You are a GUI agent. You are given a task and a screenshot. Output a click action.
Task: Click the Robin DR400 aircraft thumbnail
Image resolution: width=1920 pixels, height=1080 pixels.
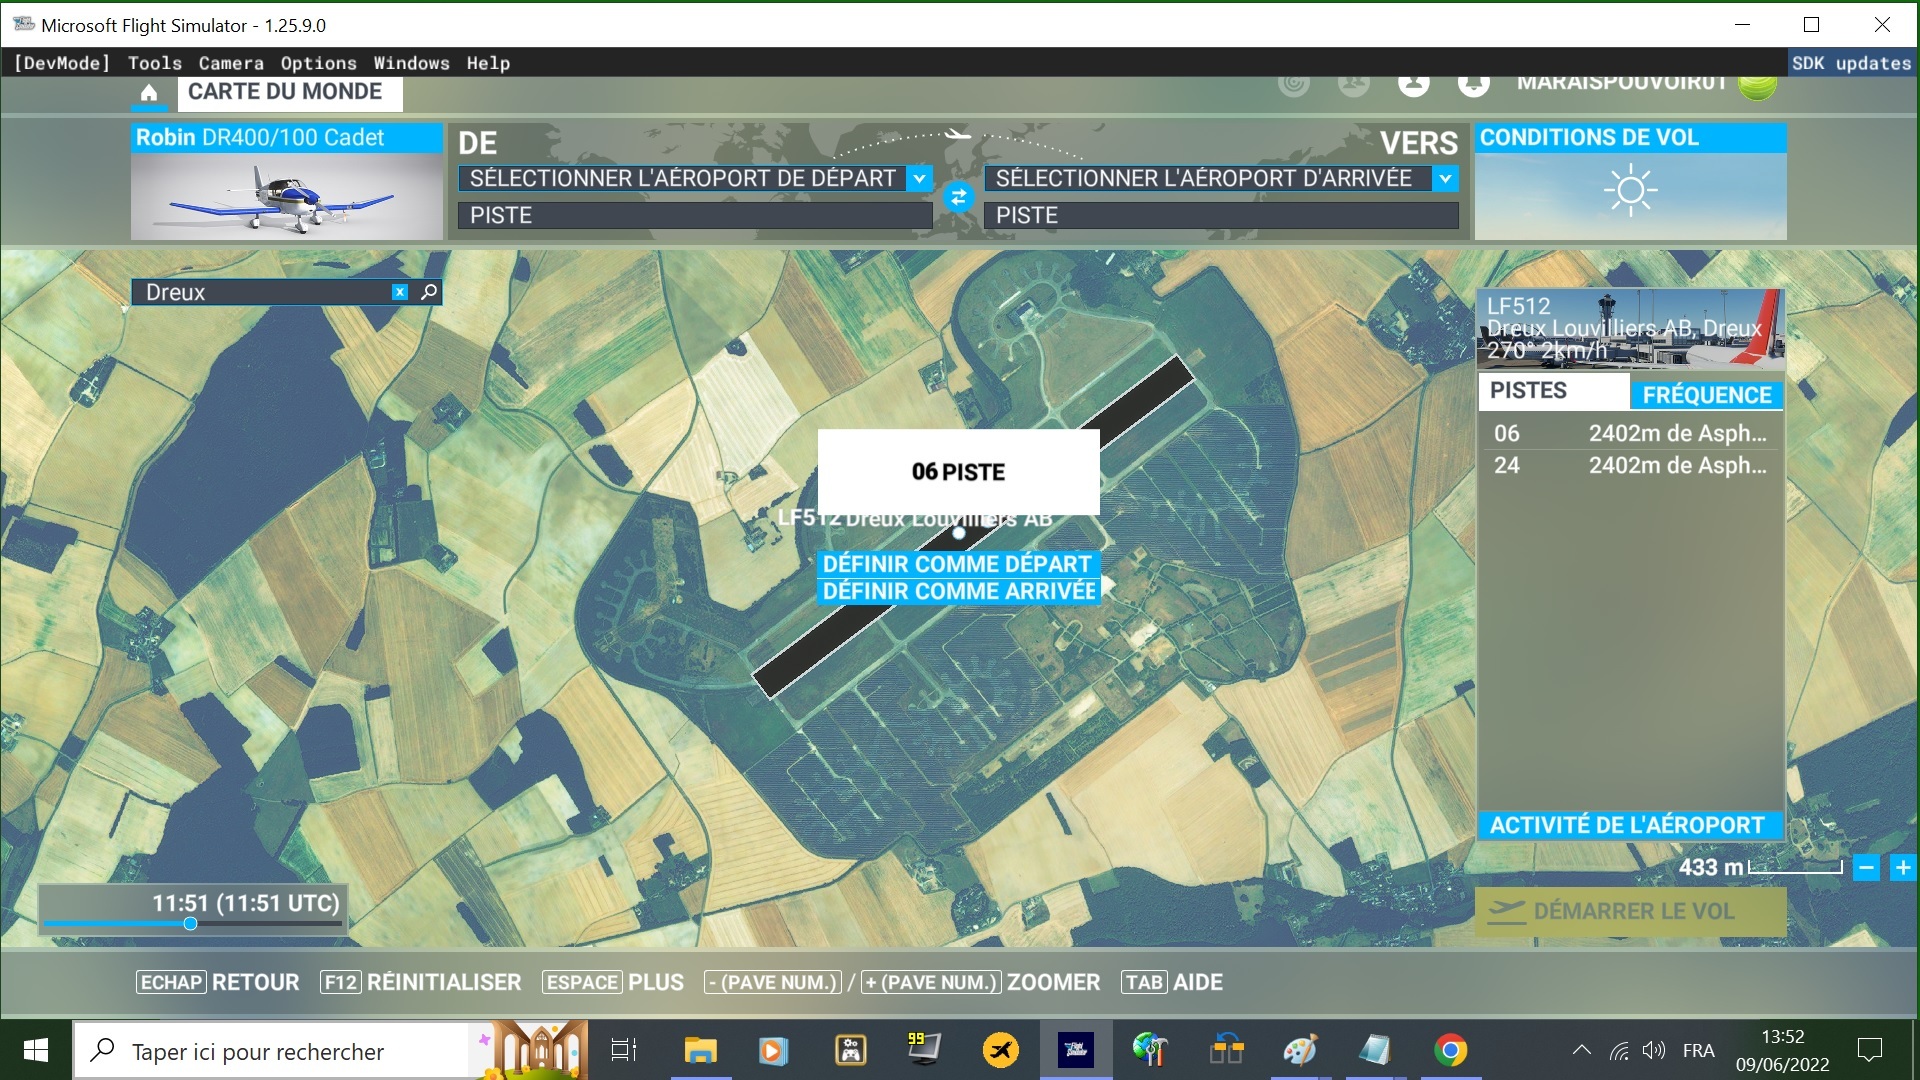coord(286,196)
